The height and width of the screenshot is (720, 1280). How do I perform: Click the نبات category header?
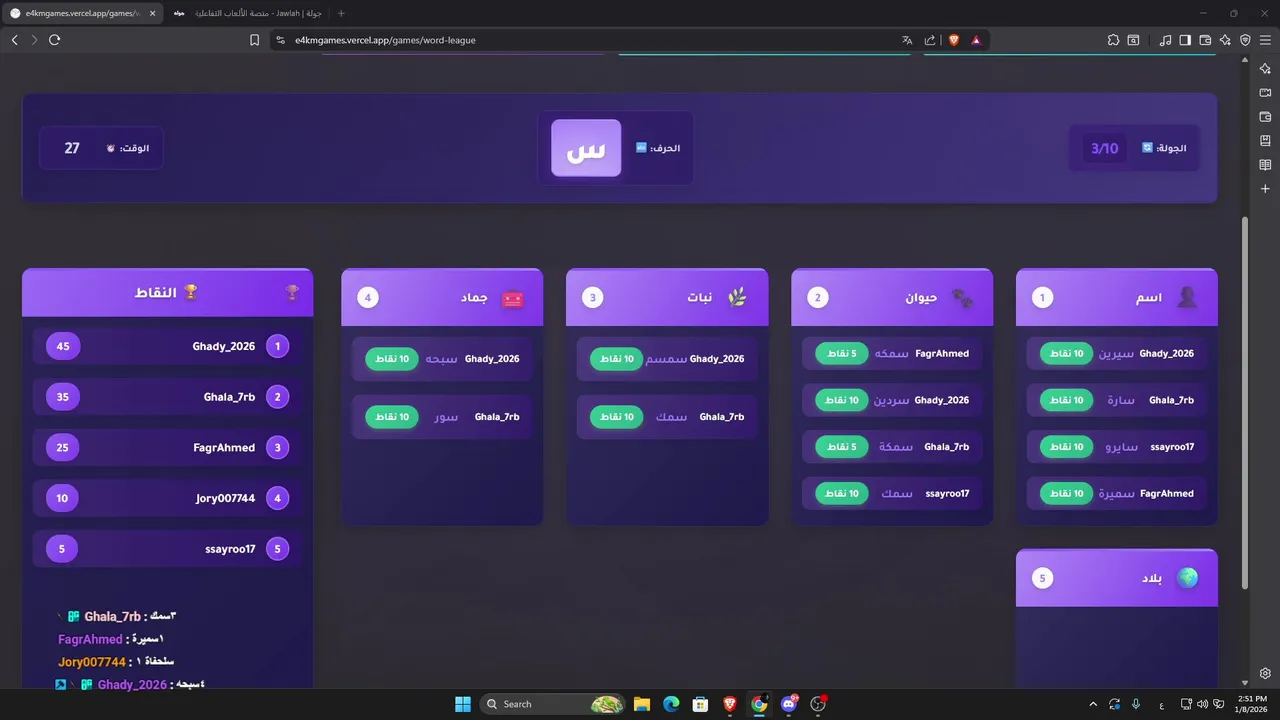click(x=667, y=297)
